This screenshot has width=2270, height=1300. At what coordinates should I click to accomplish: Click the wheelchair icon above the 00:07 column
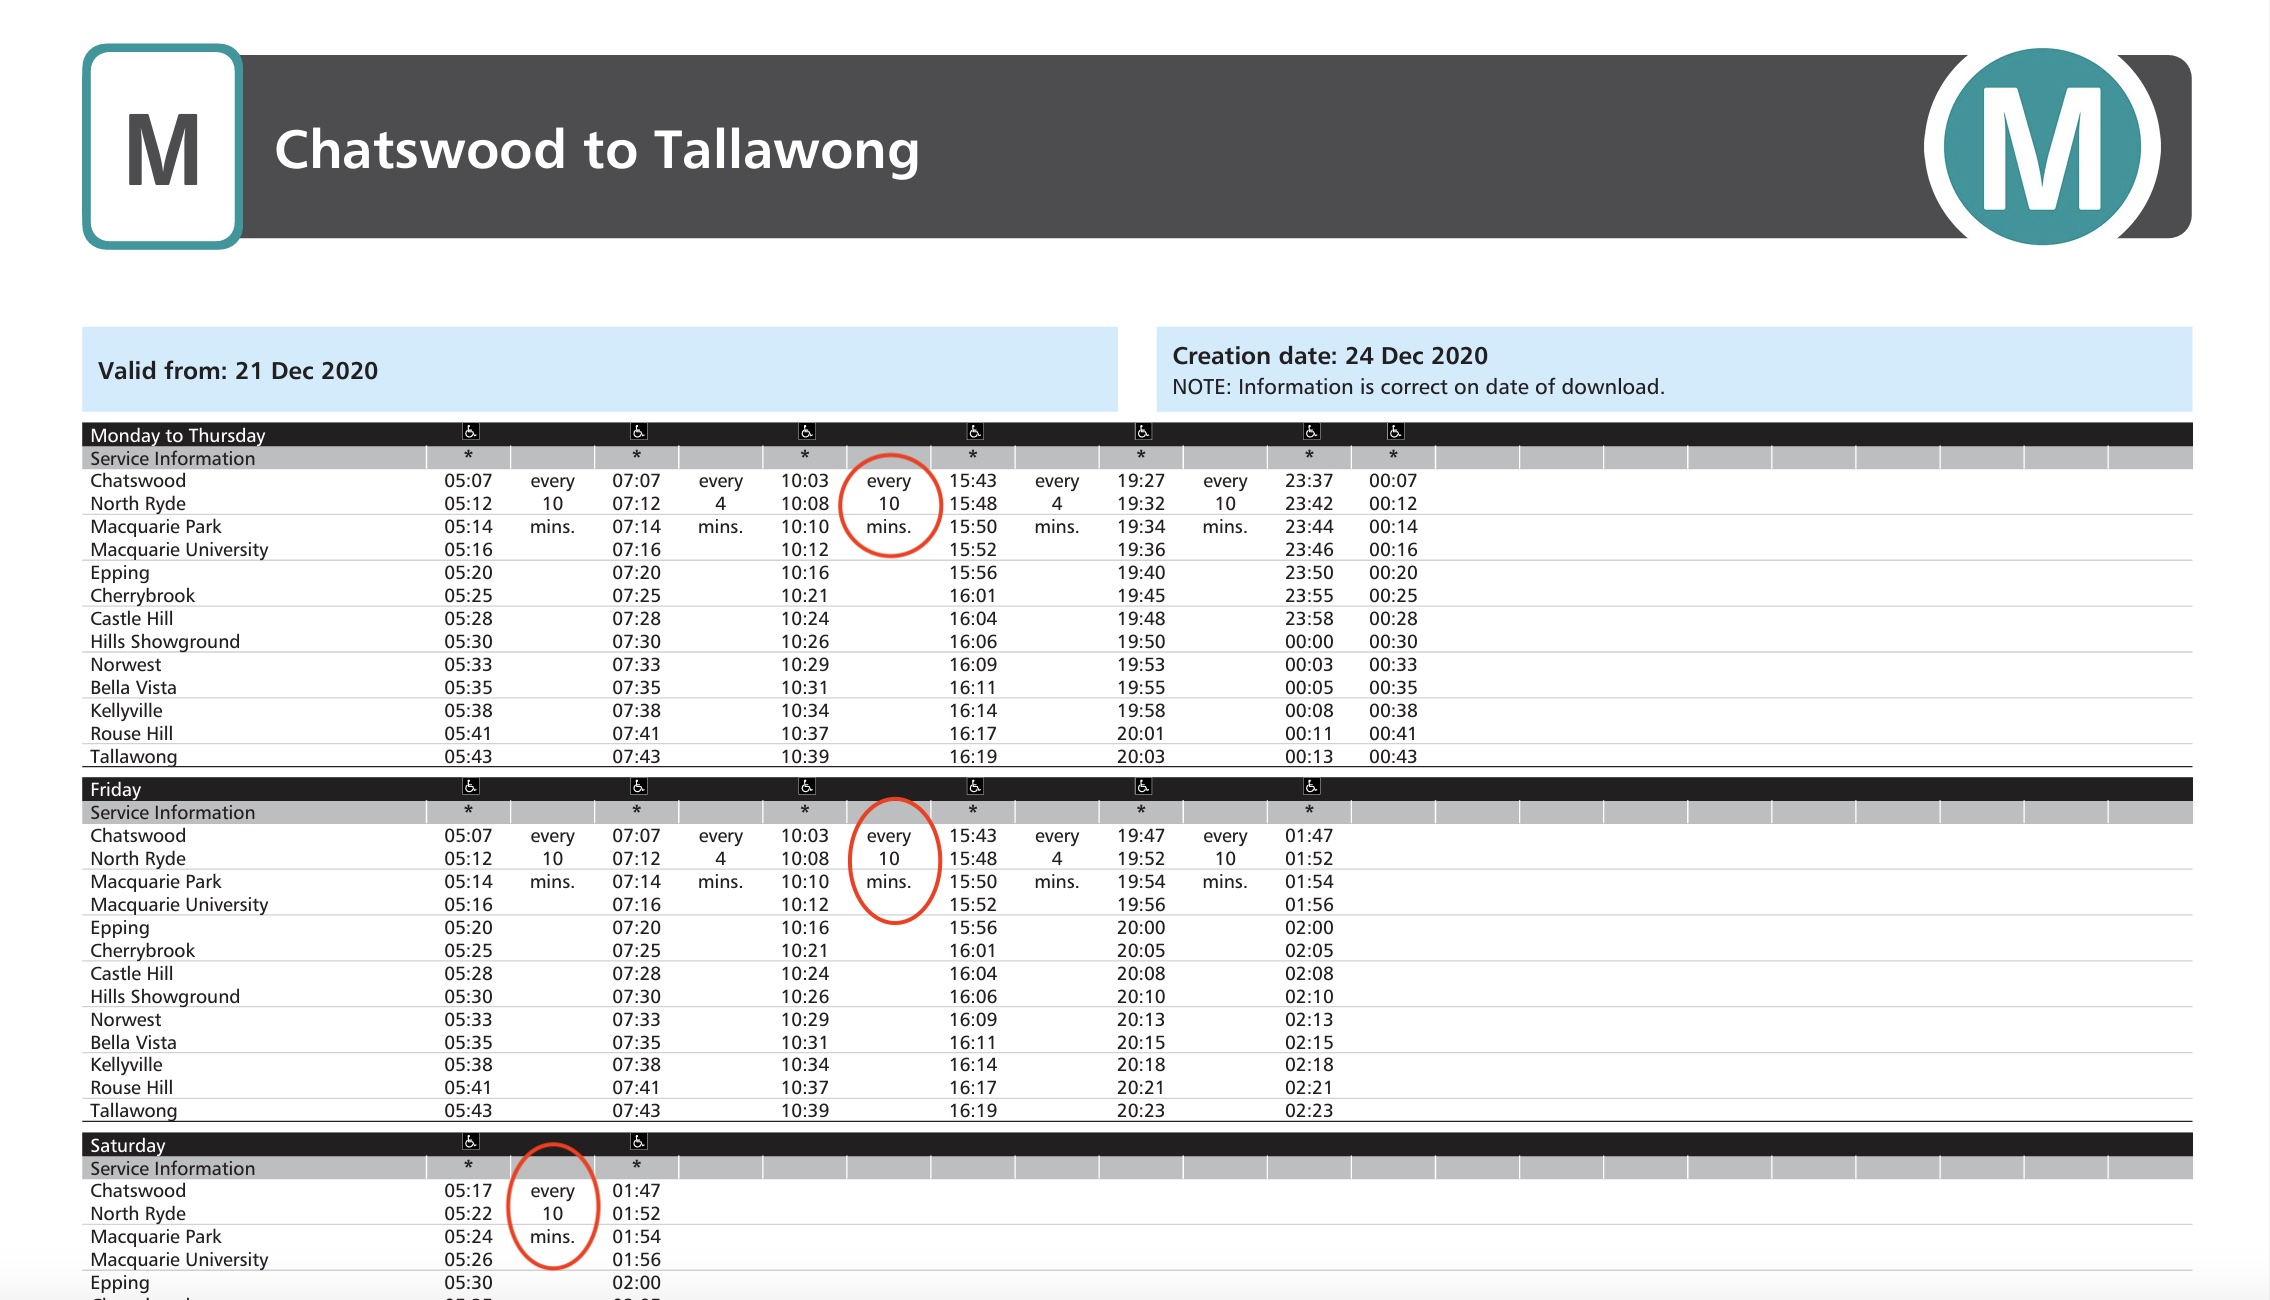(x=1395, y=432)
